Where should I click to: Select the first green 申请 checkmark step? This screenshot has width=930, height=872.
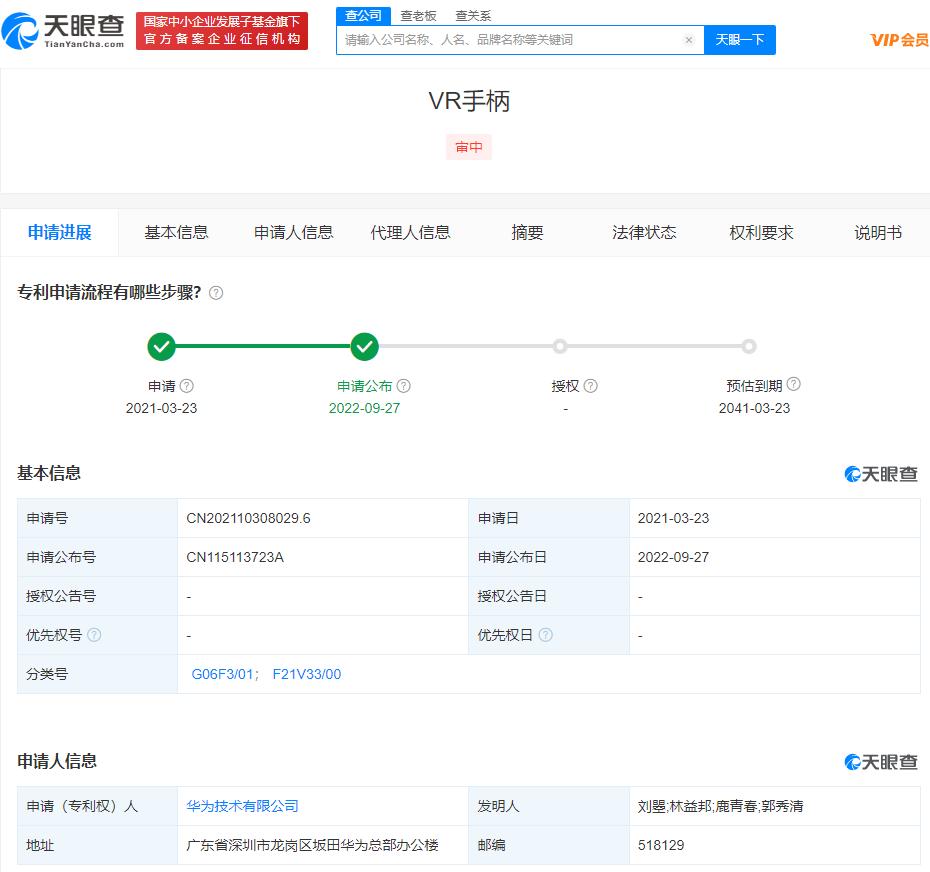(x=161, y=346)
